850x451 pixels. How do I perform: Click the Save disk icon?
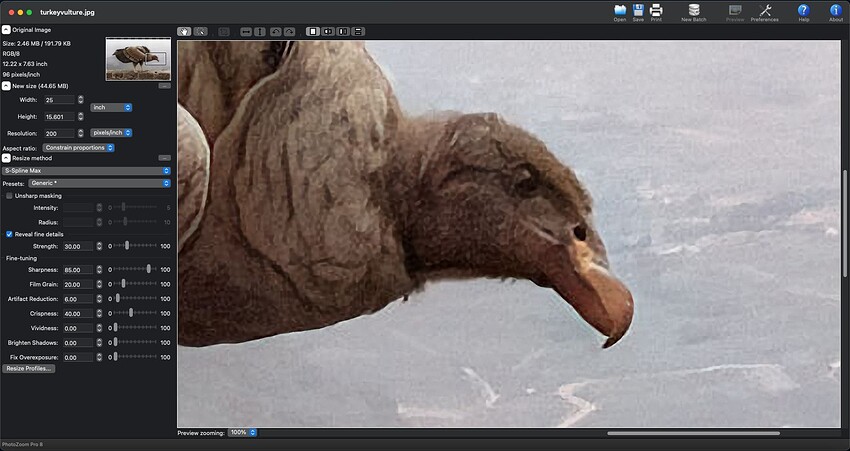tap(638, 10)
